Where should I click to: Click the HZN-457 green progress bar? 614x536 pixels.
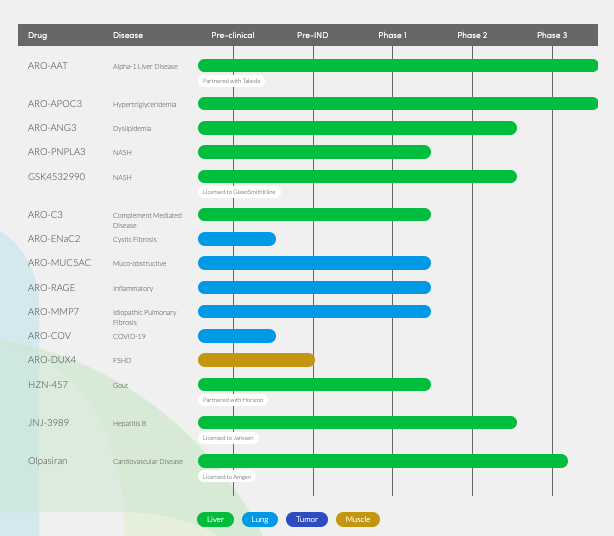(314, 384)
